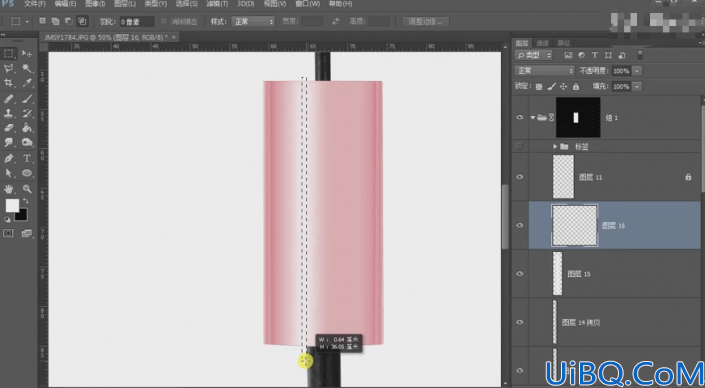Select the Eraser tool

9,128
